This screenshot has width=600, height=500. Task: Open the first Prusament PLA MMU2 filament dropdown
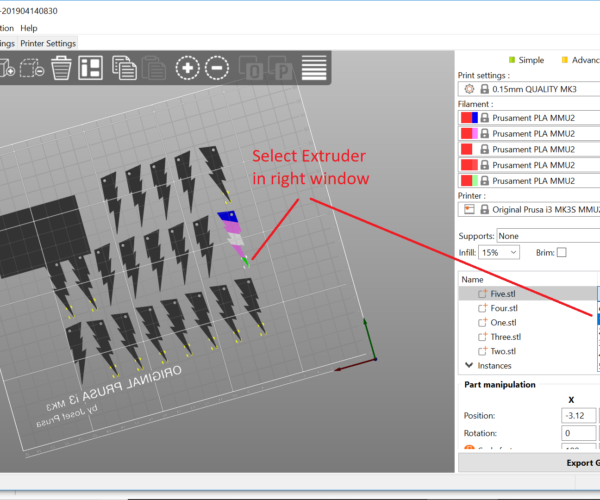tap(529, 118)
